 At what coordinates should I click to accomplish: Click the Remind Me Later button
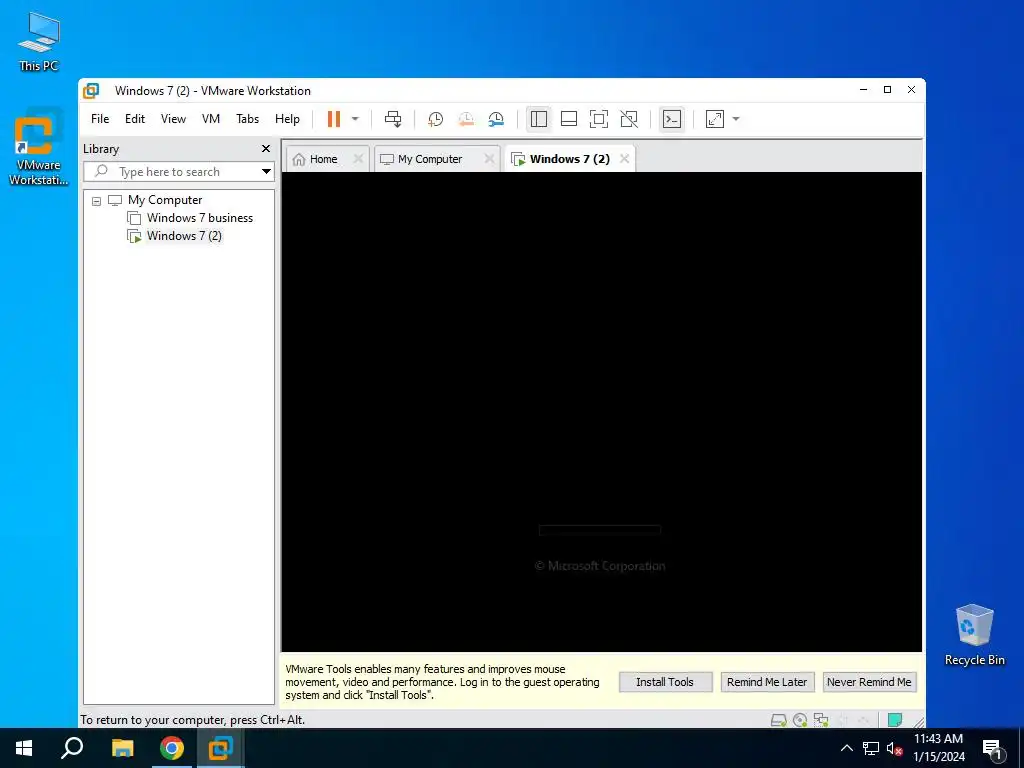(767, 682)
